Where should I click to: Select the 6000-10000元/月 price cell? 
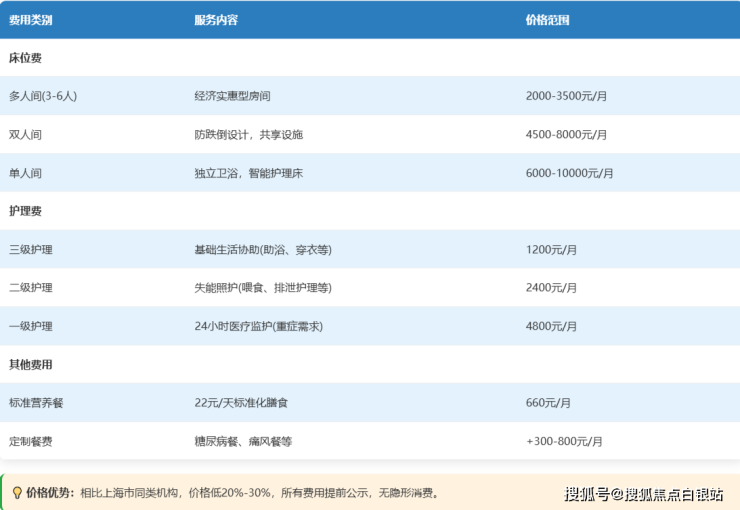pyautogui.click(x=570, y=173)
